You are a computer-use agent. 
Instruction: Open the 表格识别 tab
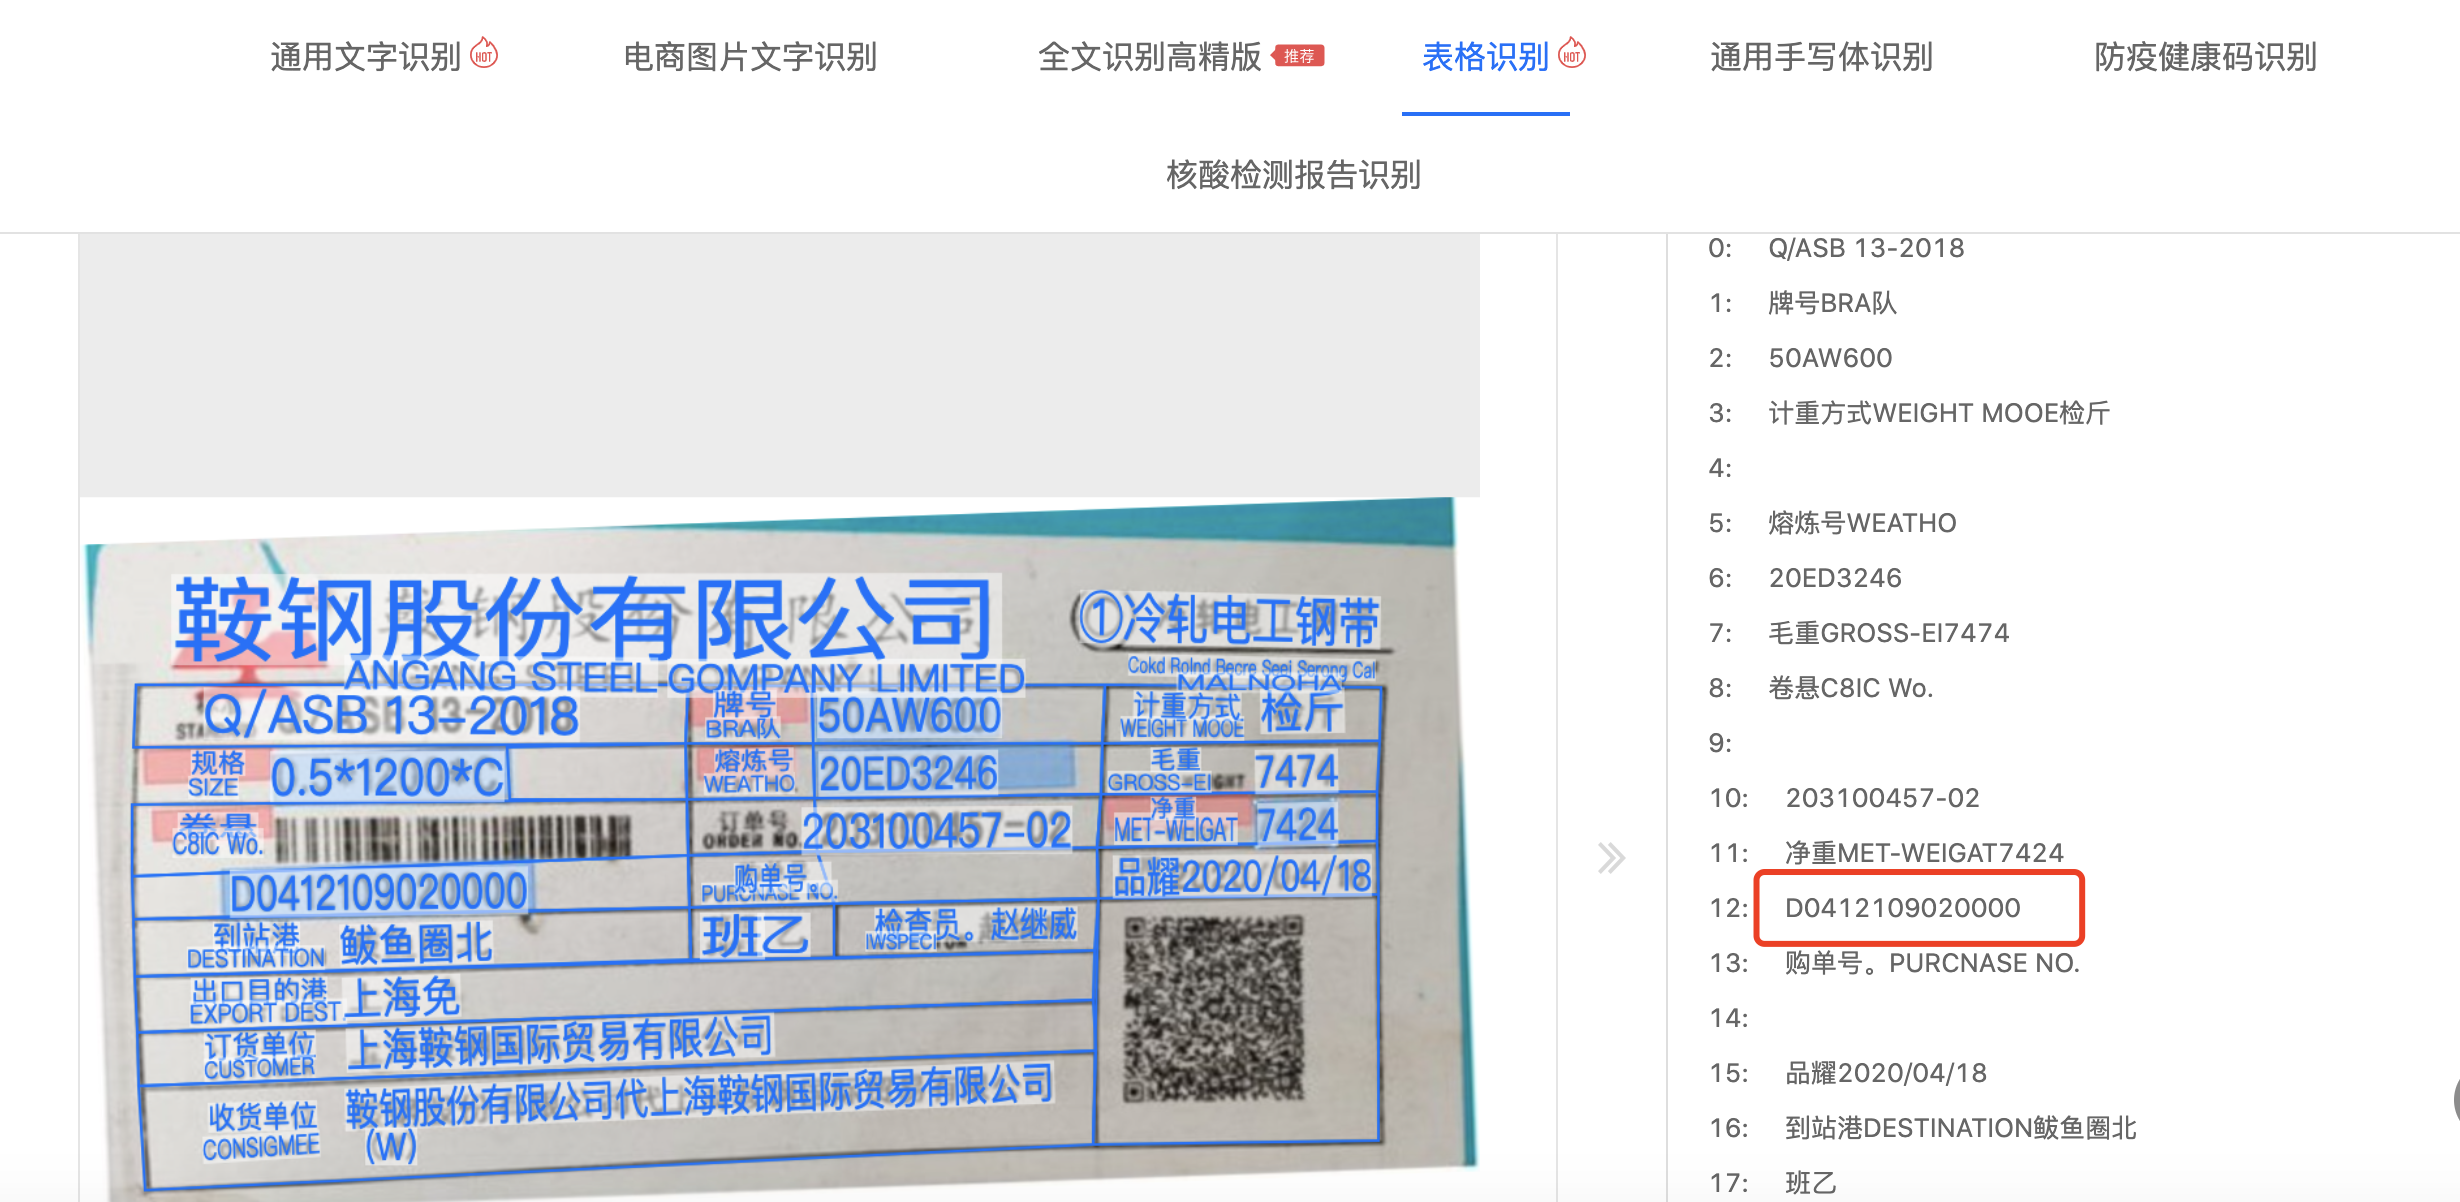pos(1485,57)
